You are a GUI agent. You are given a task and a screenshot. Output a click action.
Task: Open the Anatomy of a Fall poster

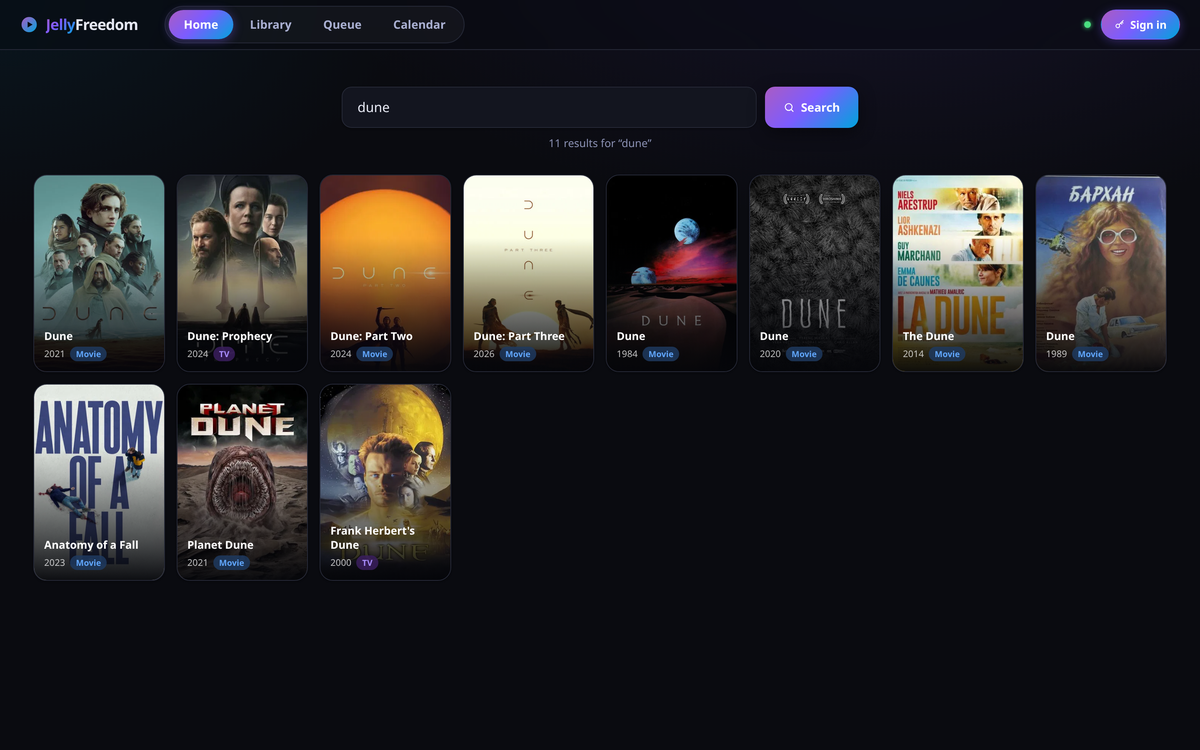tap(99, 482)
